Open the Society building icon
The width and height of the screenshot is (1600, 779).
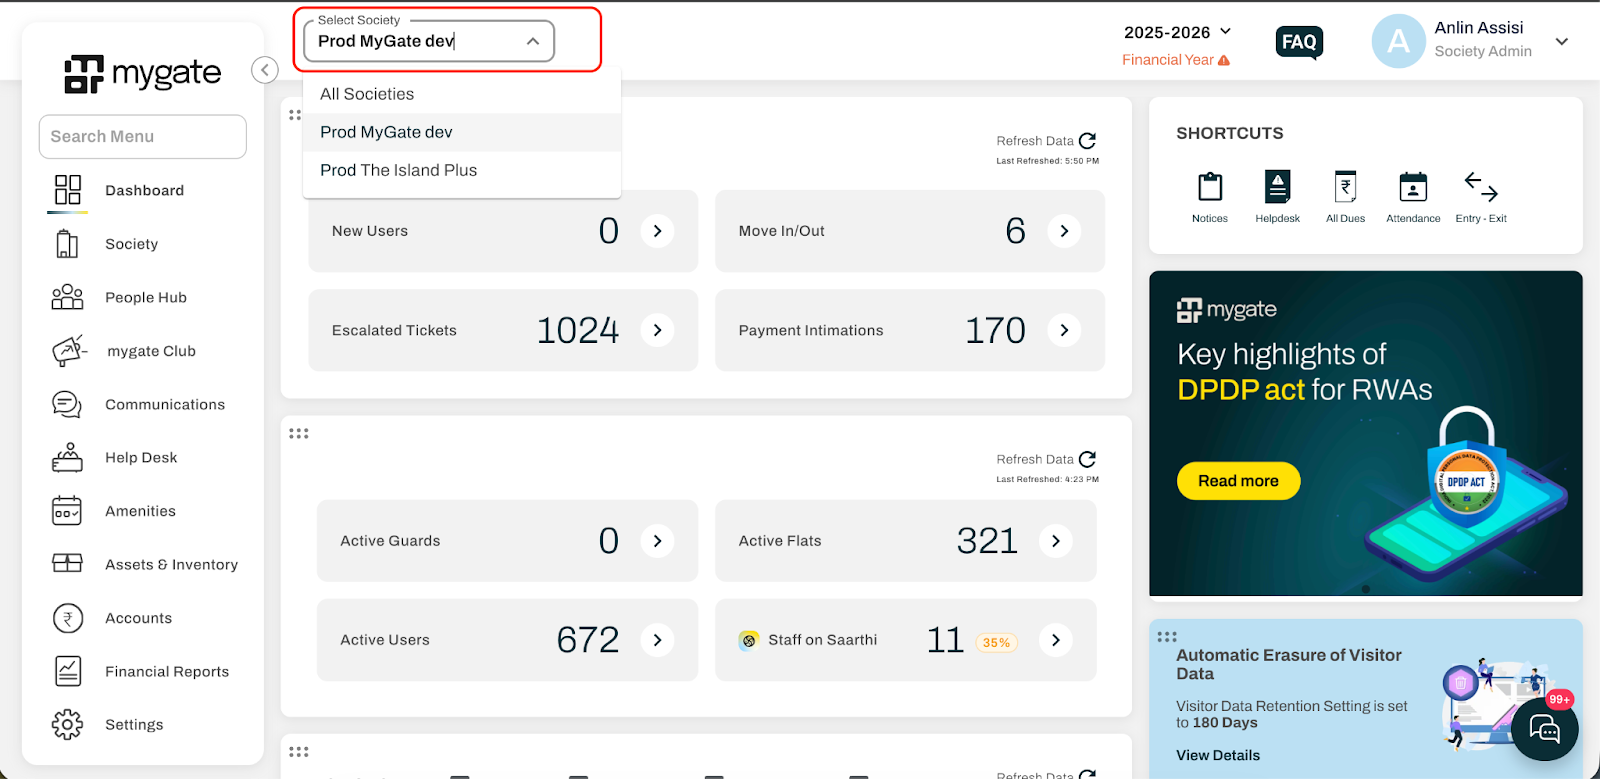[x=67, y=244]
